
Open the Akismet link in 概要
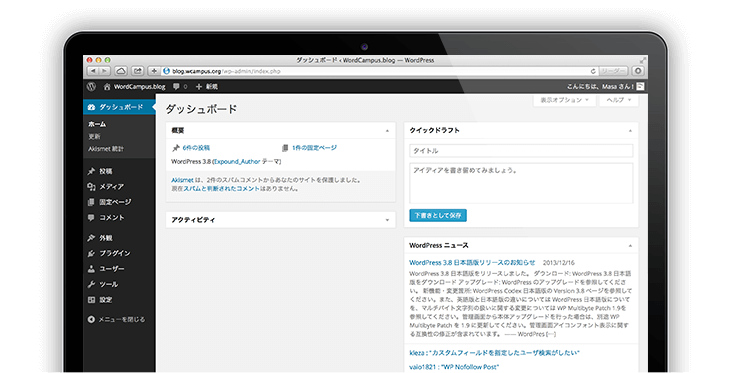pyautogui.click(x=182, y=180)
